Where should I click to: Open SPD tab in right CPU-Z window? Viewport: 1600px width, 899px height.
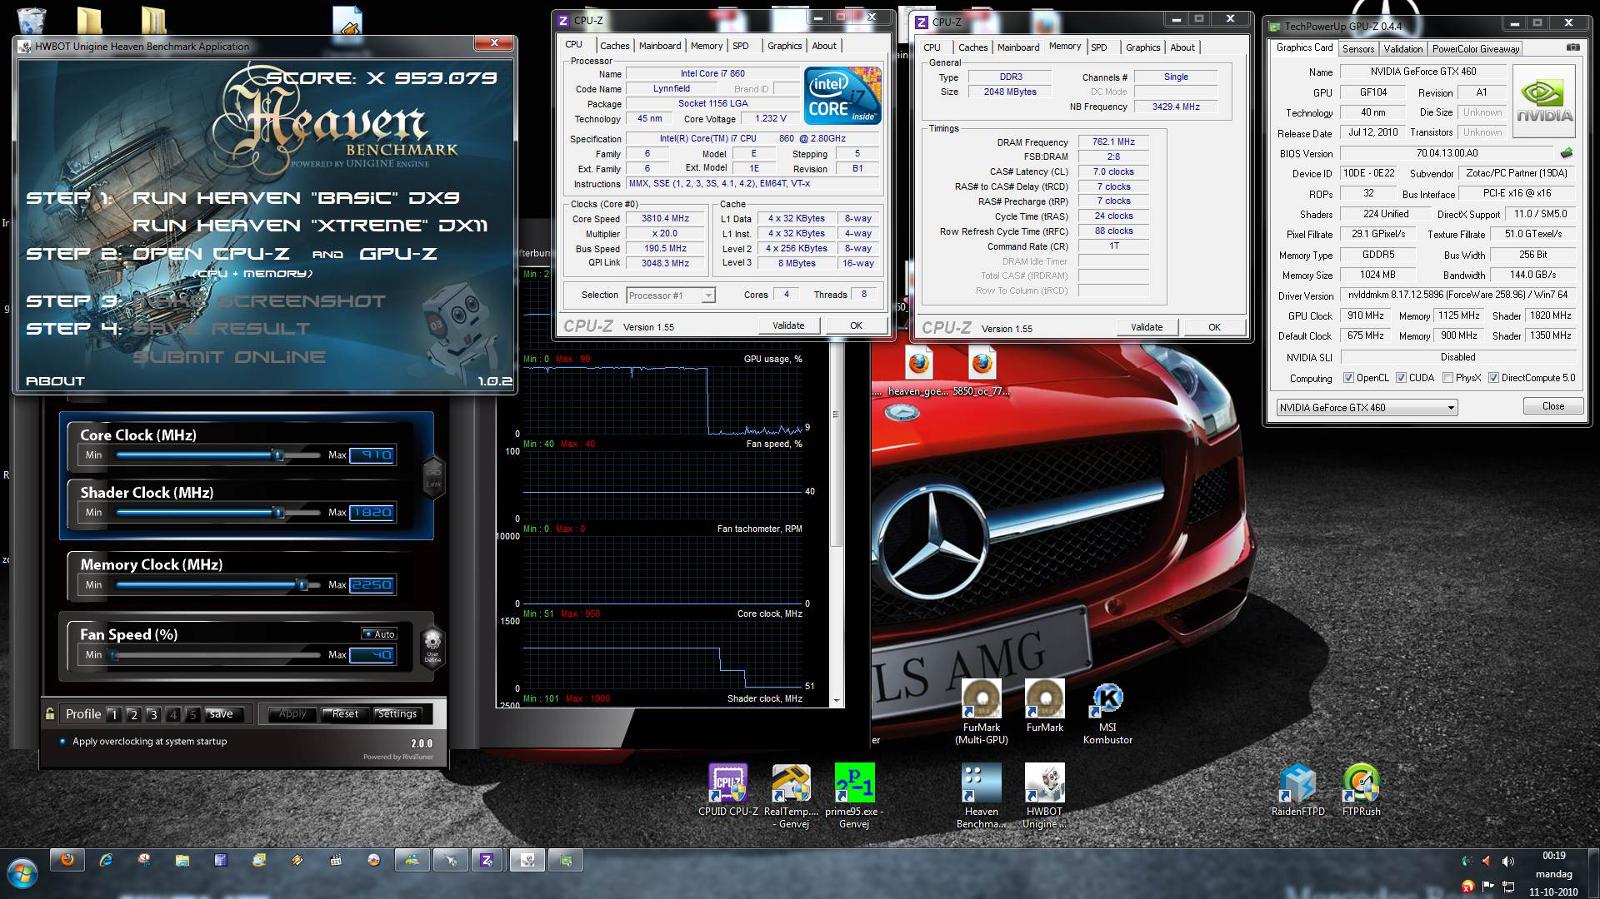tap(1099, 47)
